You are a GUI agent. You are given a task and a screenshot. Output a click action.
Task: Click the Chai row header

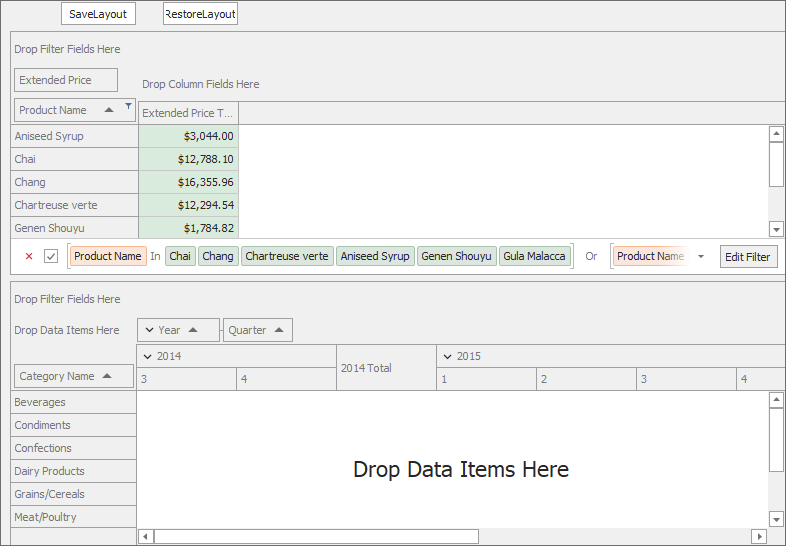(74, 159)
